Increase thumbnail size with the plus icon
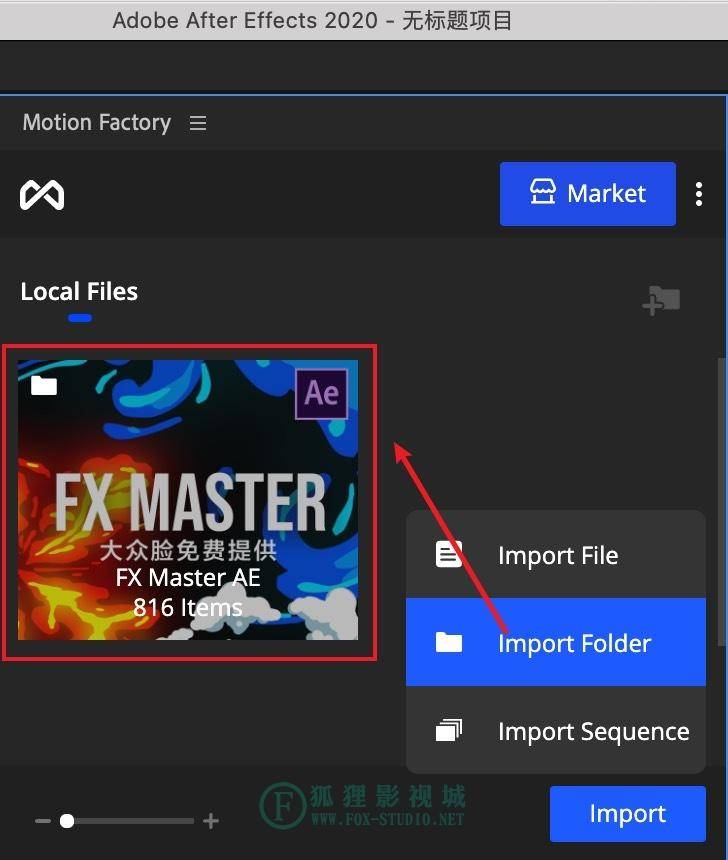 click(x=211, y=821)
